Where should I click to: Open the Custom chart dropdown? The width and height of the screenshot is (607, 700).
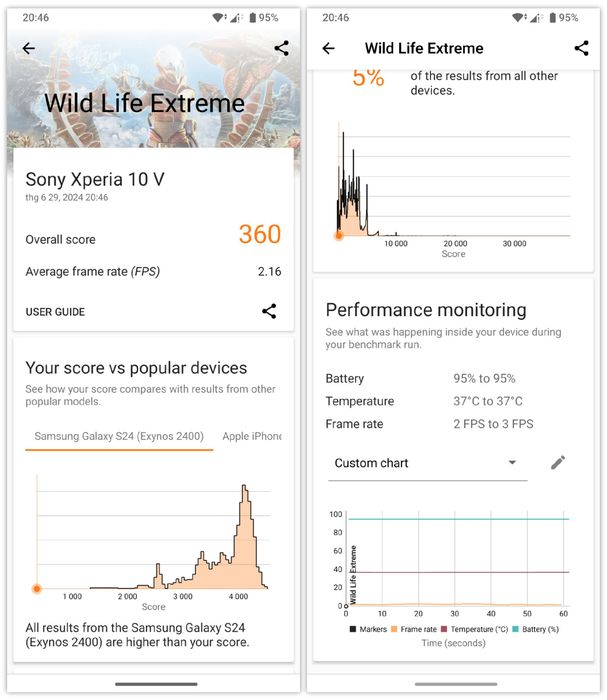tap(428, 463)
